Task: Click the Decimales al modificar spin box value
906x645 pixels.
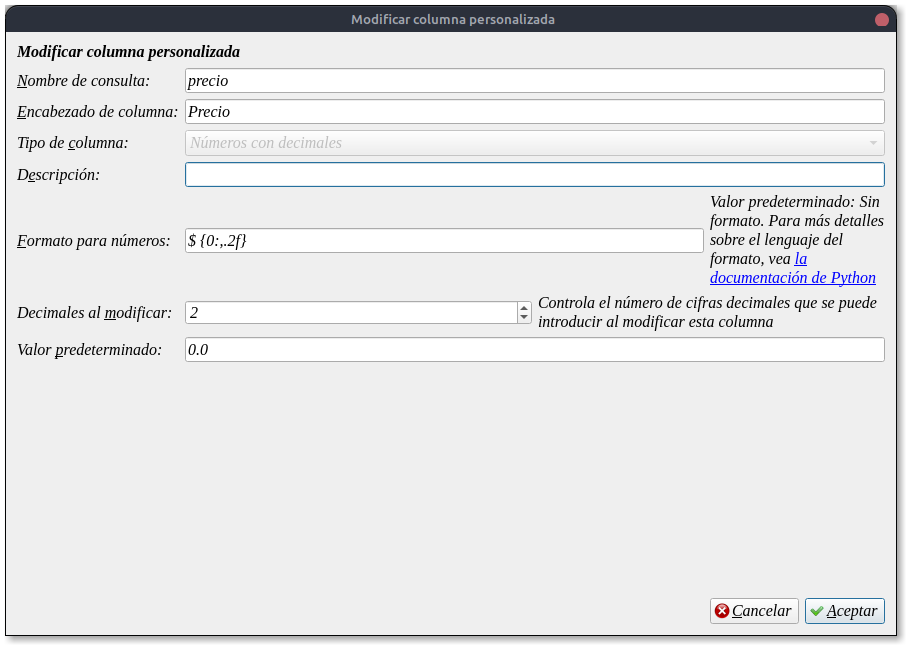Action: [x=351, y=313]
